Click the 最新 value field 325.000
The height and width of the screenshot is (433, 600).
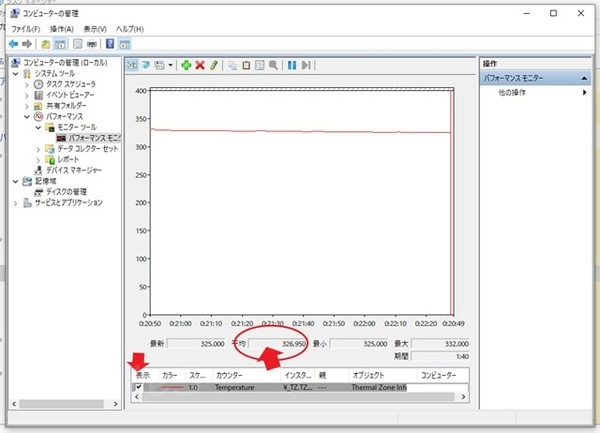[196, 343]
